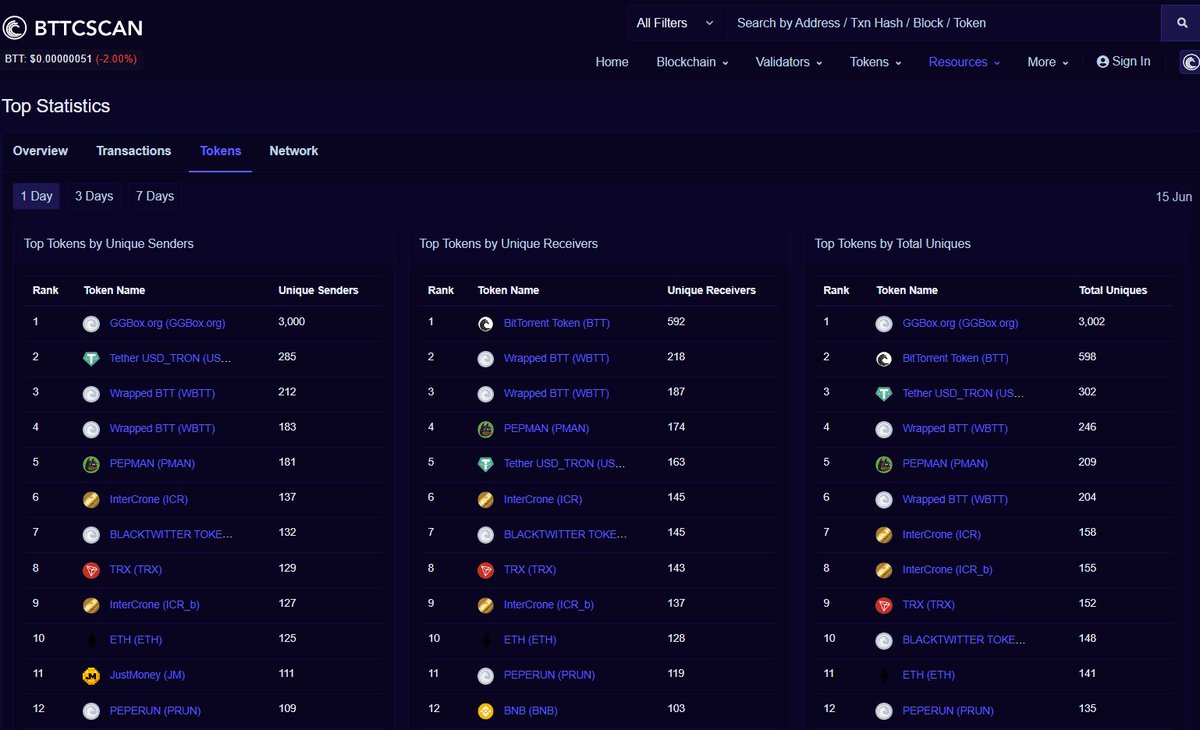Click JustMoney (JM) token icon
The height and width of the screenshot is (730, 1200).
click(91, 676)
